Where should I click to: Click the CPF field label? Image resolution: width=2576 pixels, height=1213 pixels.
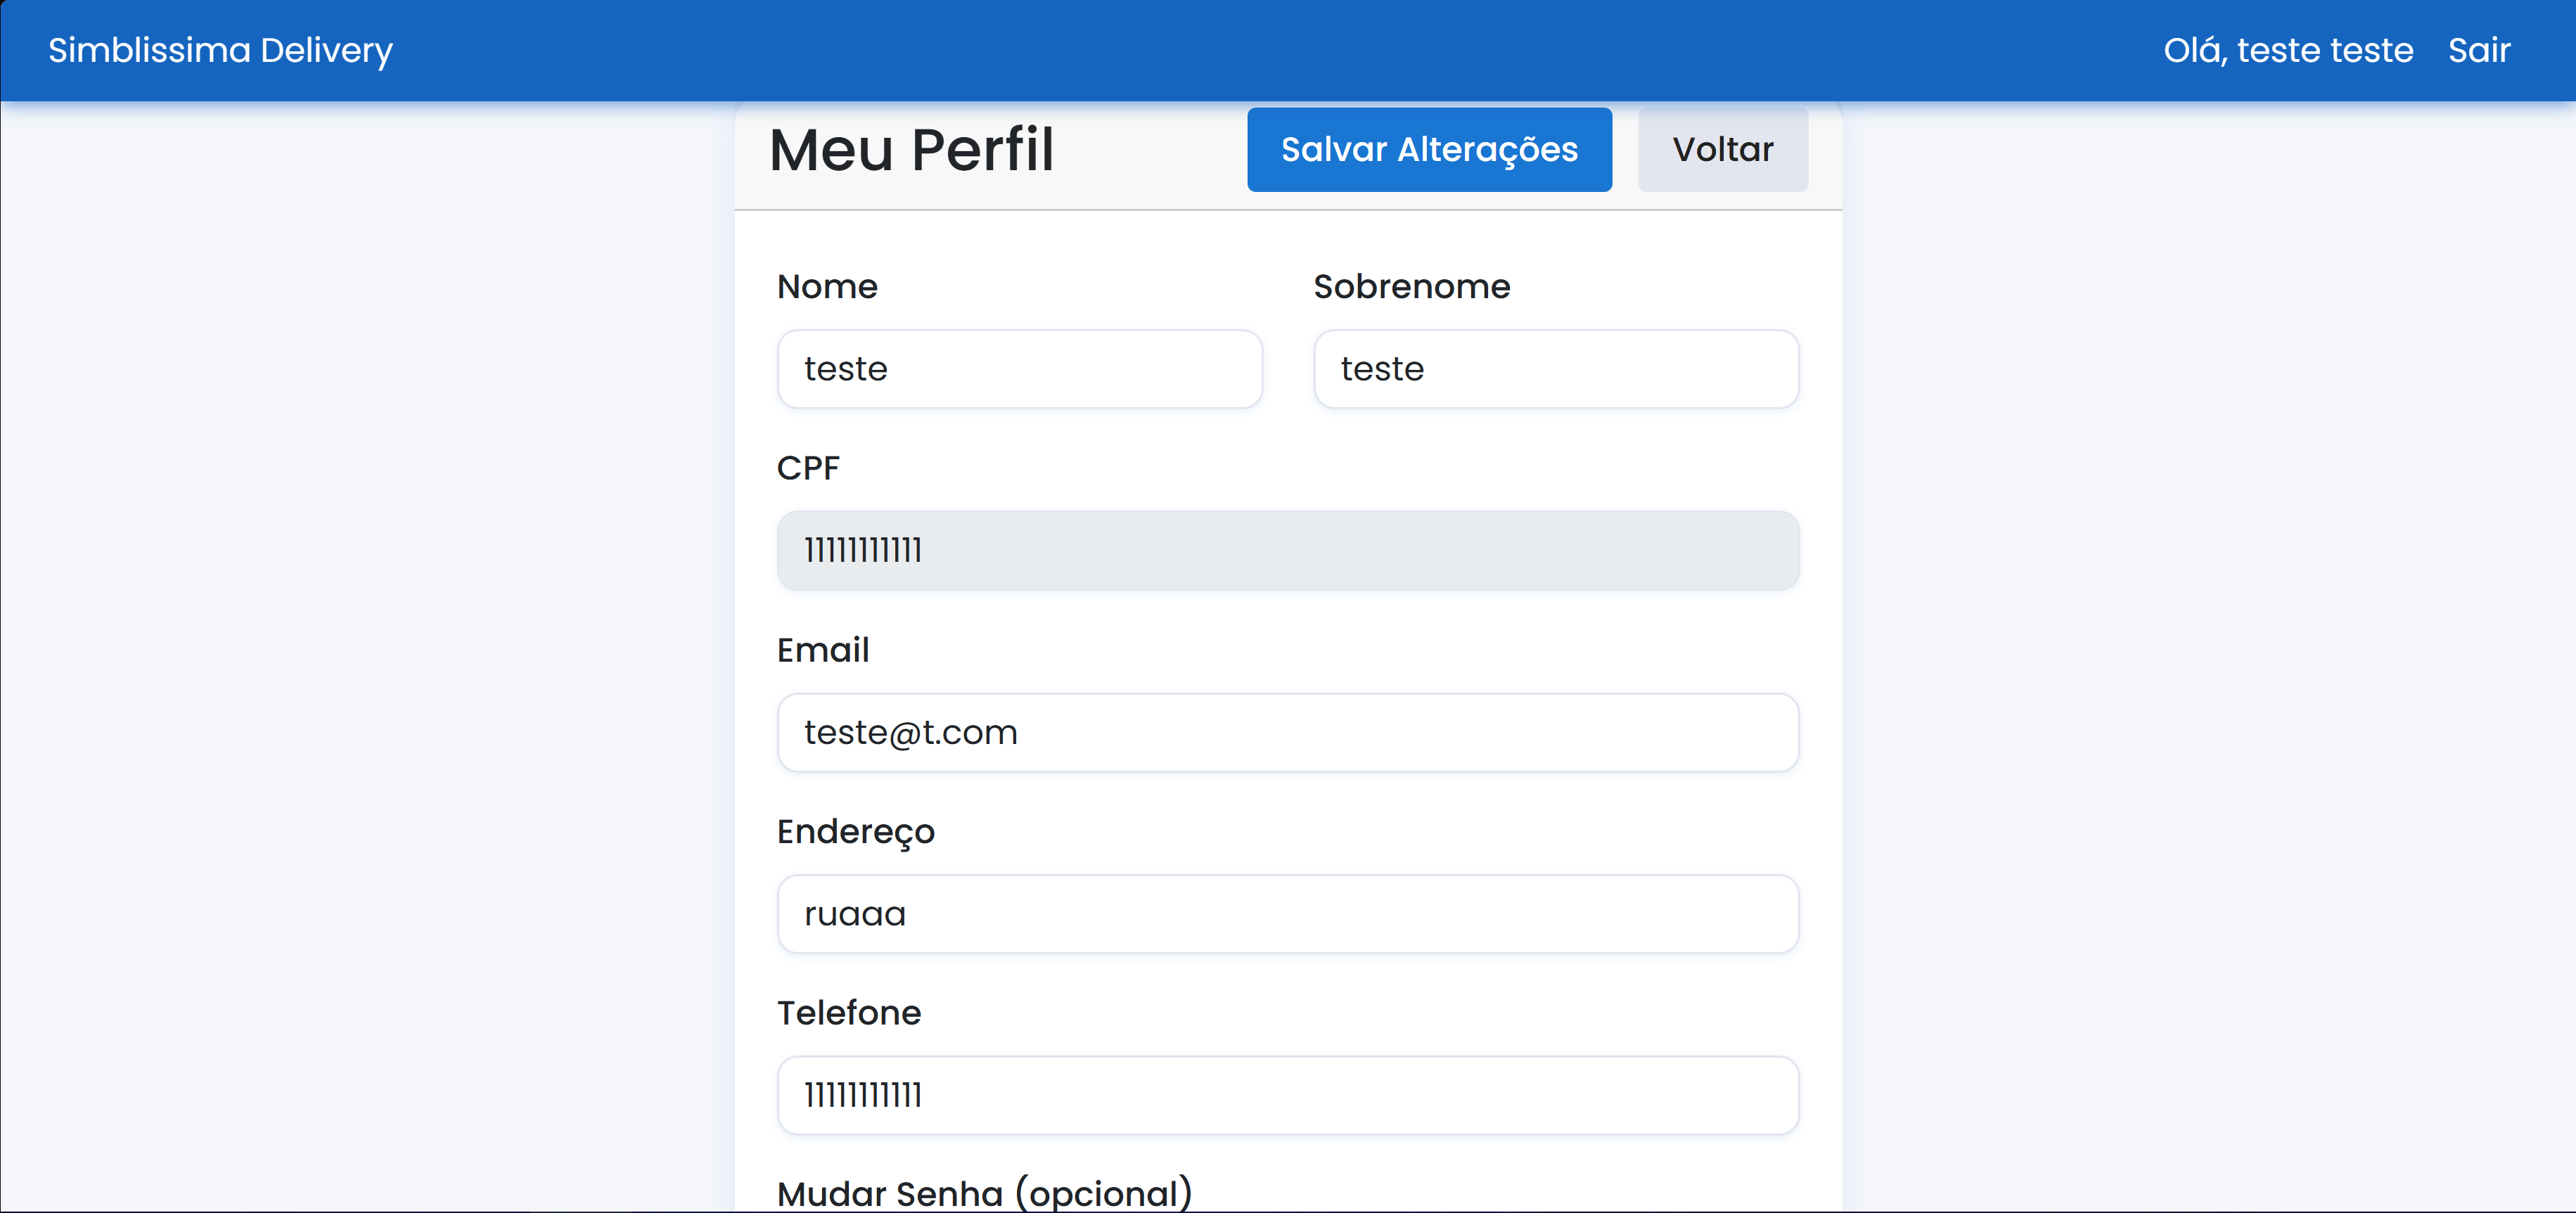pyautogui.click(x=808, y=467)
